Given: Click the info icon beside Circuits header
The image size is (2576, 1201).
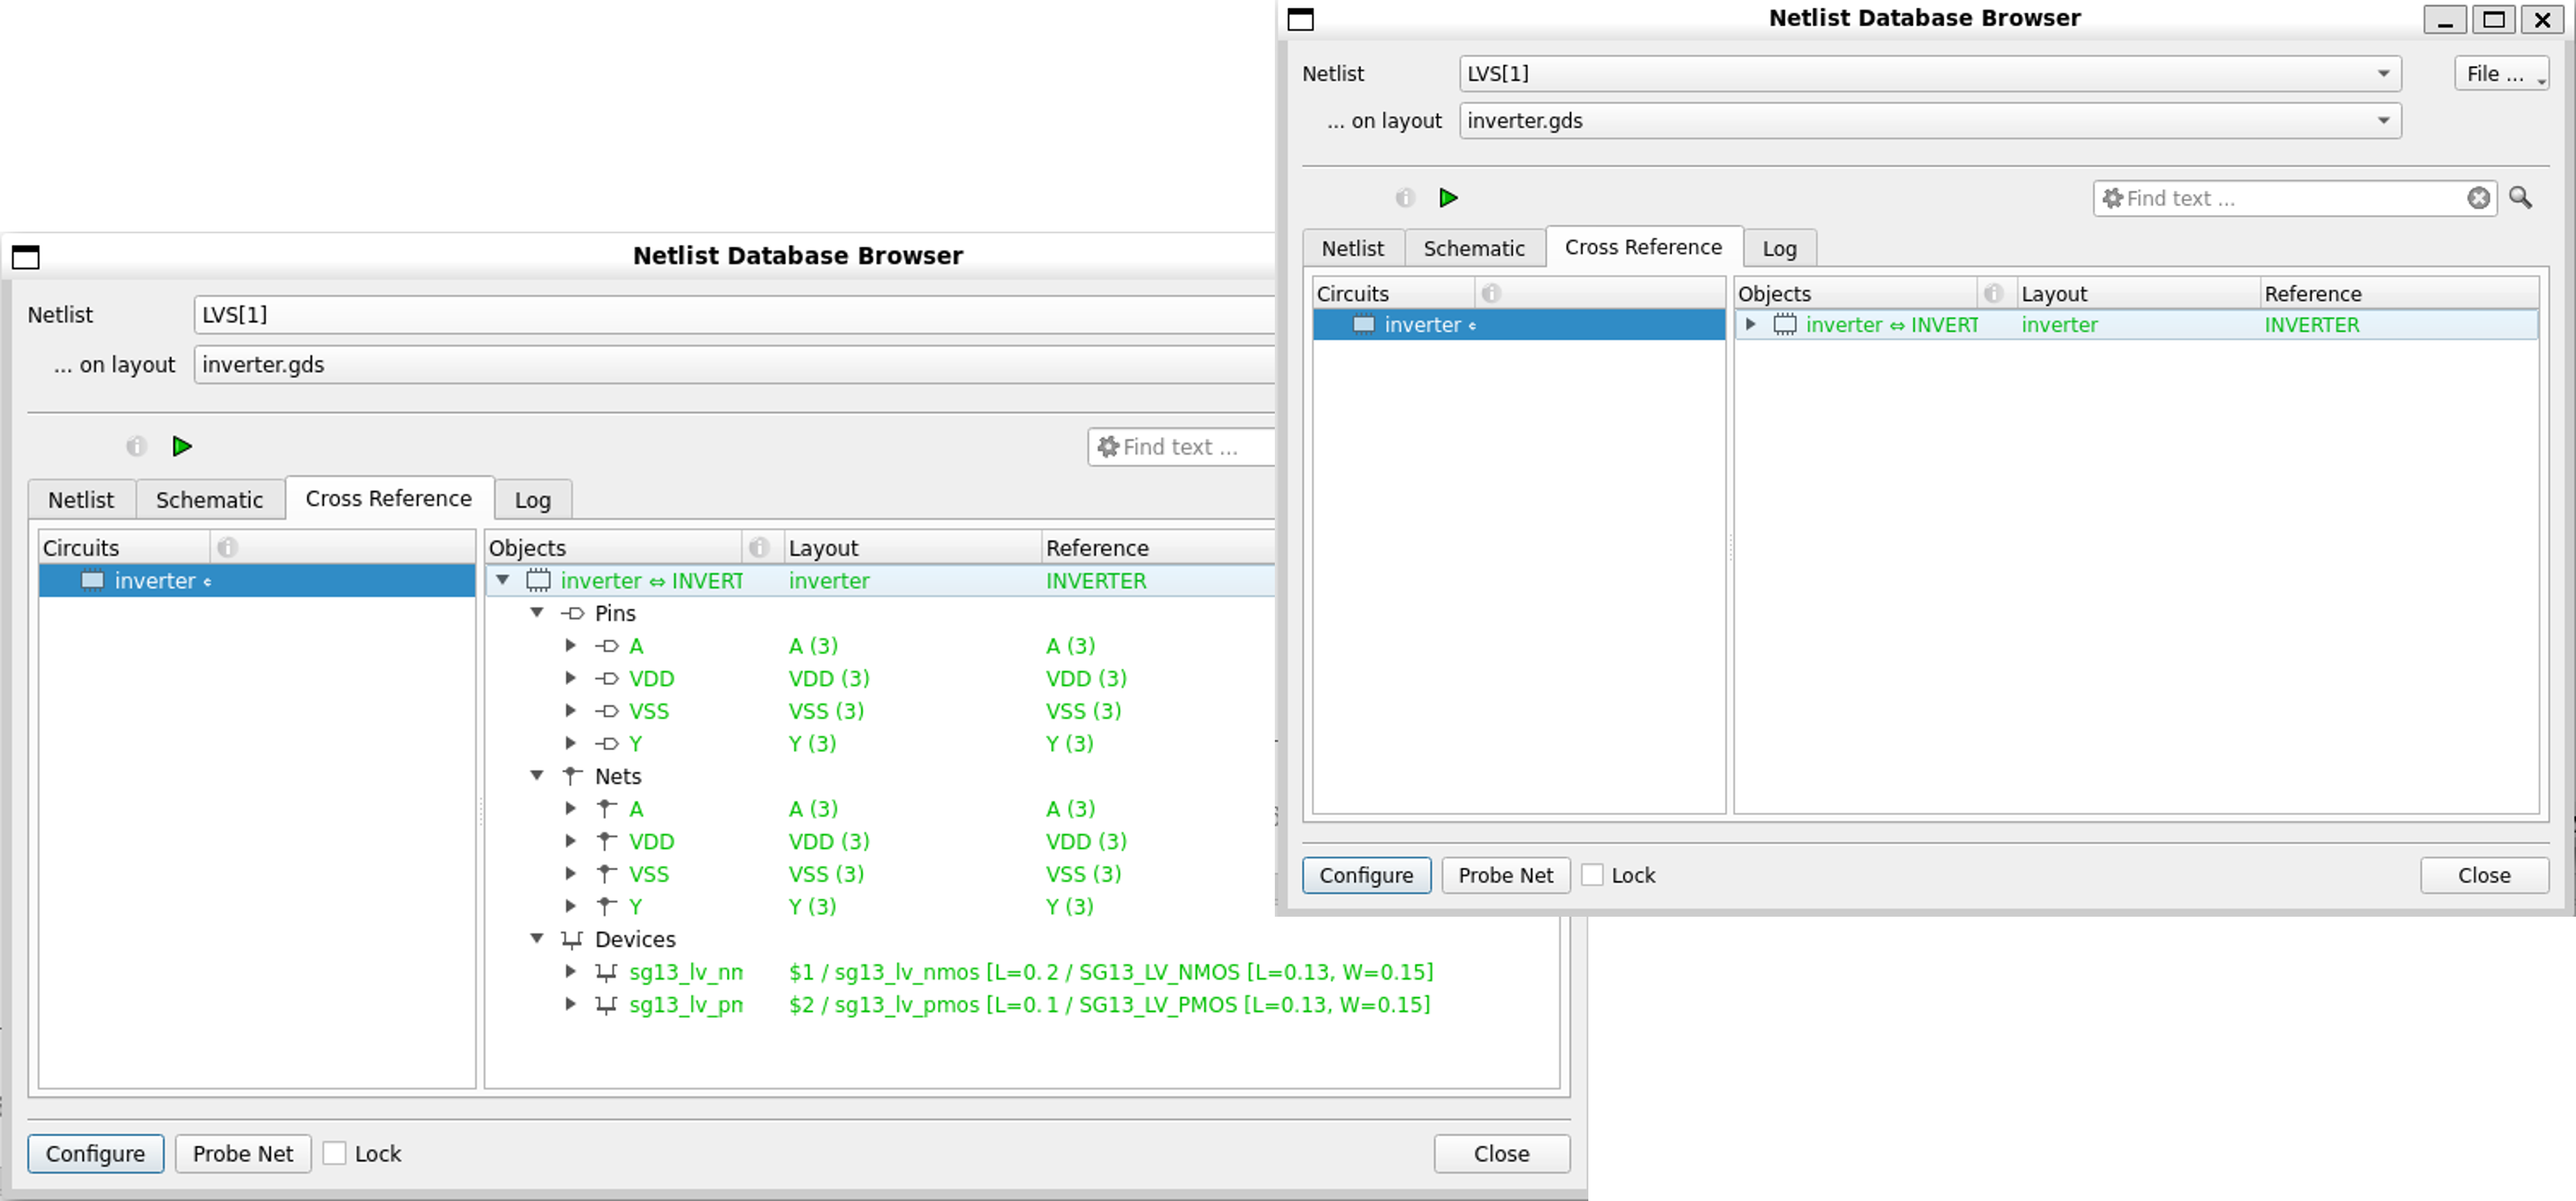Looking at the screenshot, I should (x=227, y=548).
